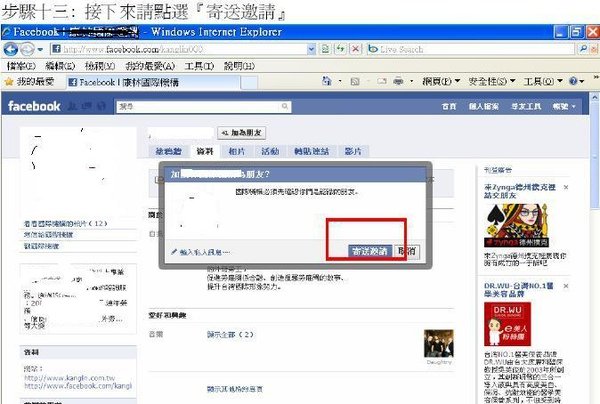The height and width of the screenshot is (404, 600).
Task: Open a new tab with the blank tab button
Action: (249, 82)
